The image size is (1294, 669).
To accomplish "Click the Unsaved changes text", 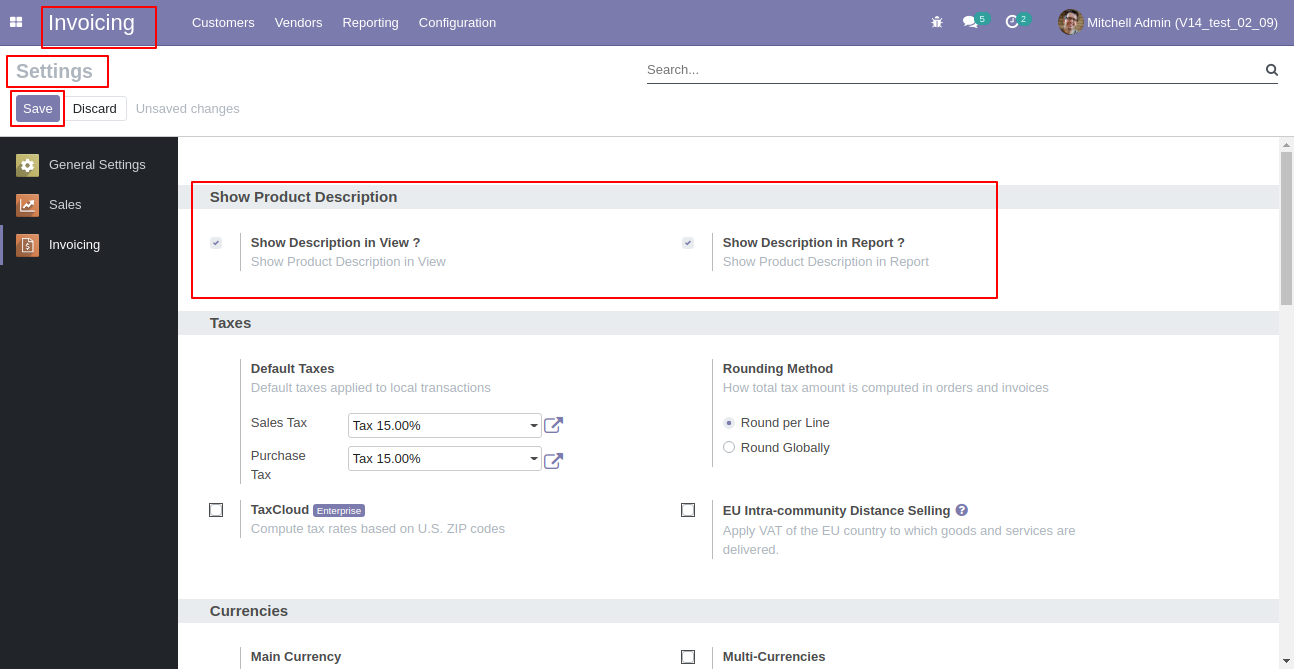I will (x=188, y=109).
